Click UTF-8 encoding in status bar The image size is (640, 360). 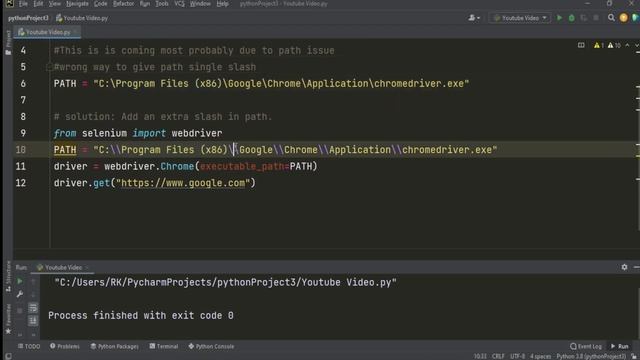[517, 356]
